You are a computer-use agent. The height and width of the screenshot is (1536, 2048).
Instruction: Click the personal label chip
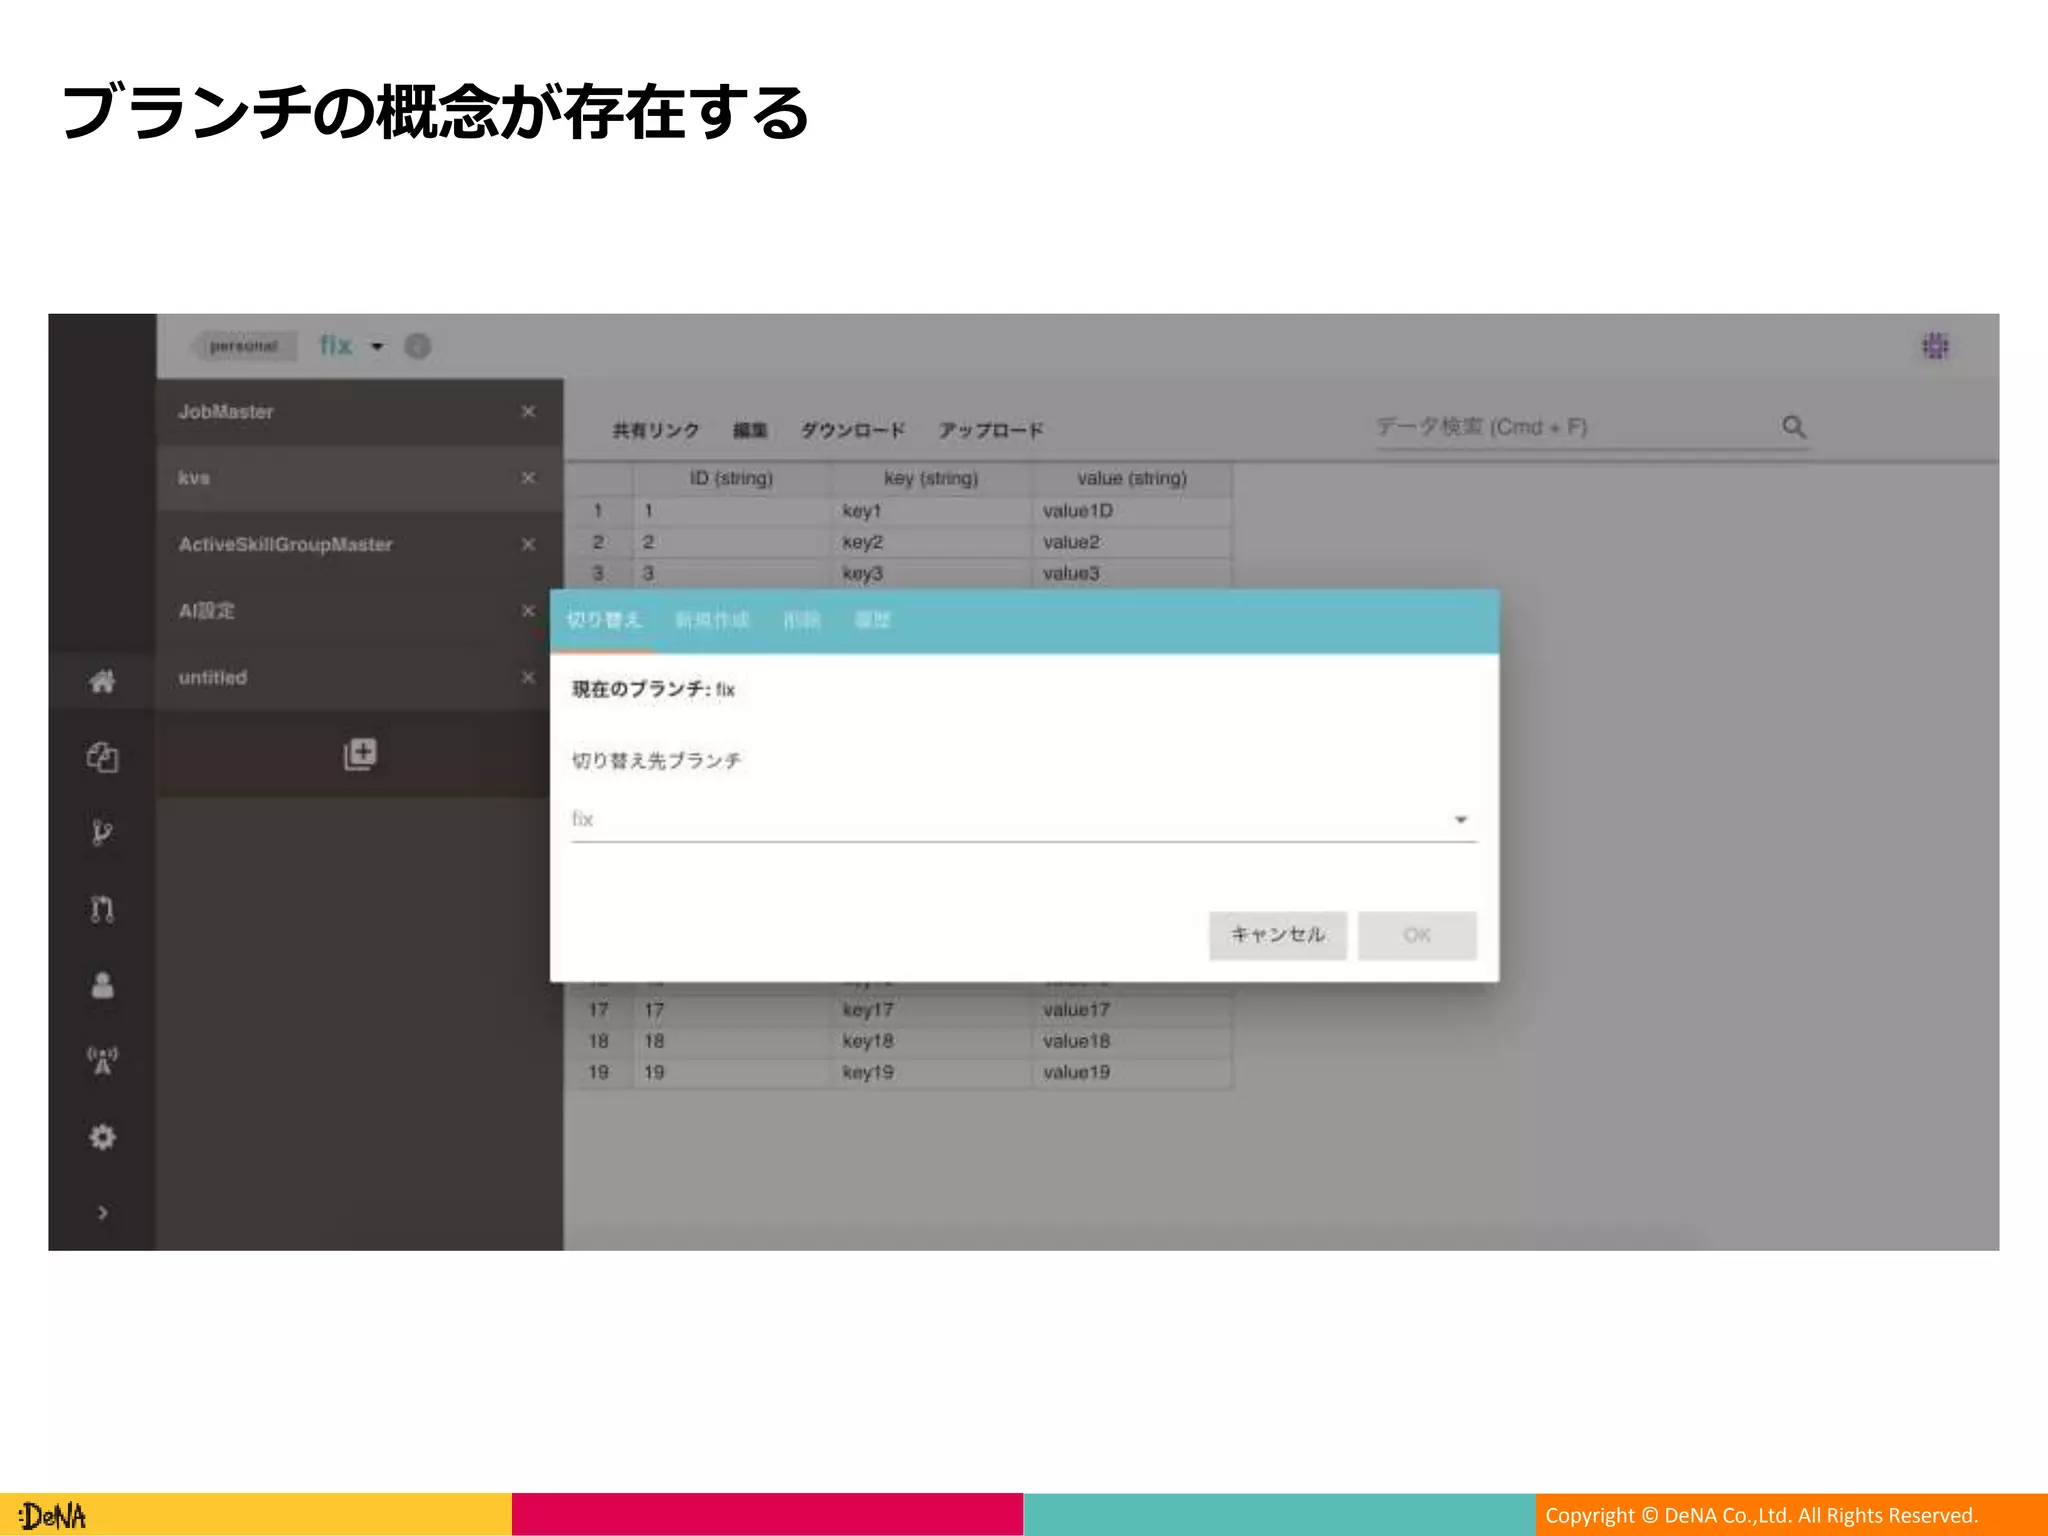(243, 346)
